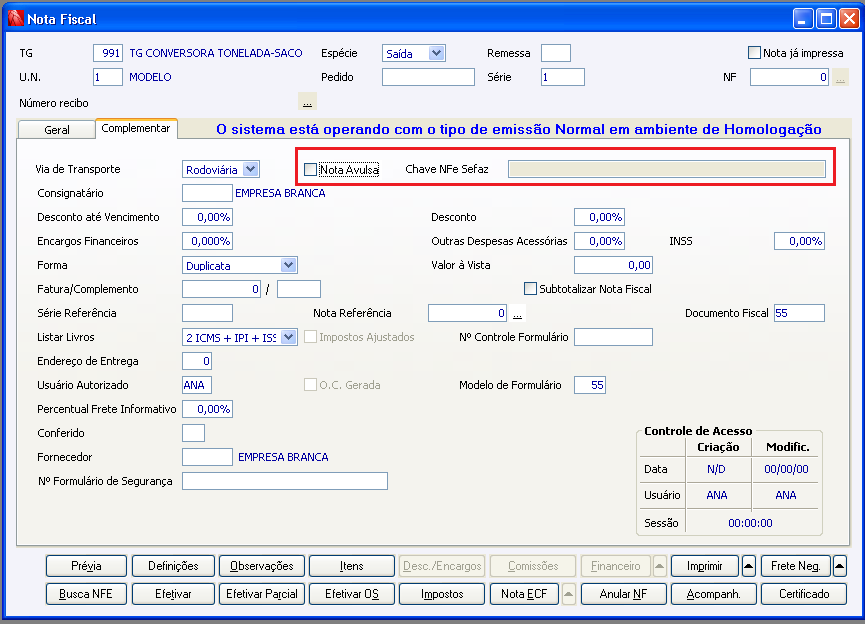The image size is (865, 624).
Task: Click the U.N. code field
Action: (108, 77)
